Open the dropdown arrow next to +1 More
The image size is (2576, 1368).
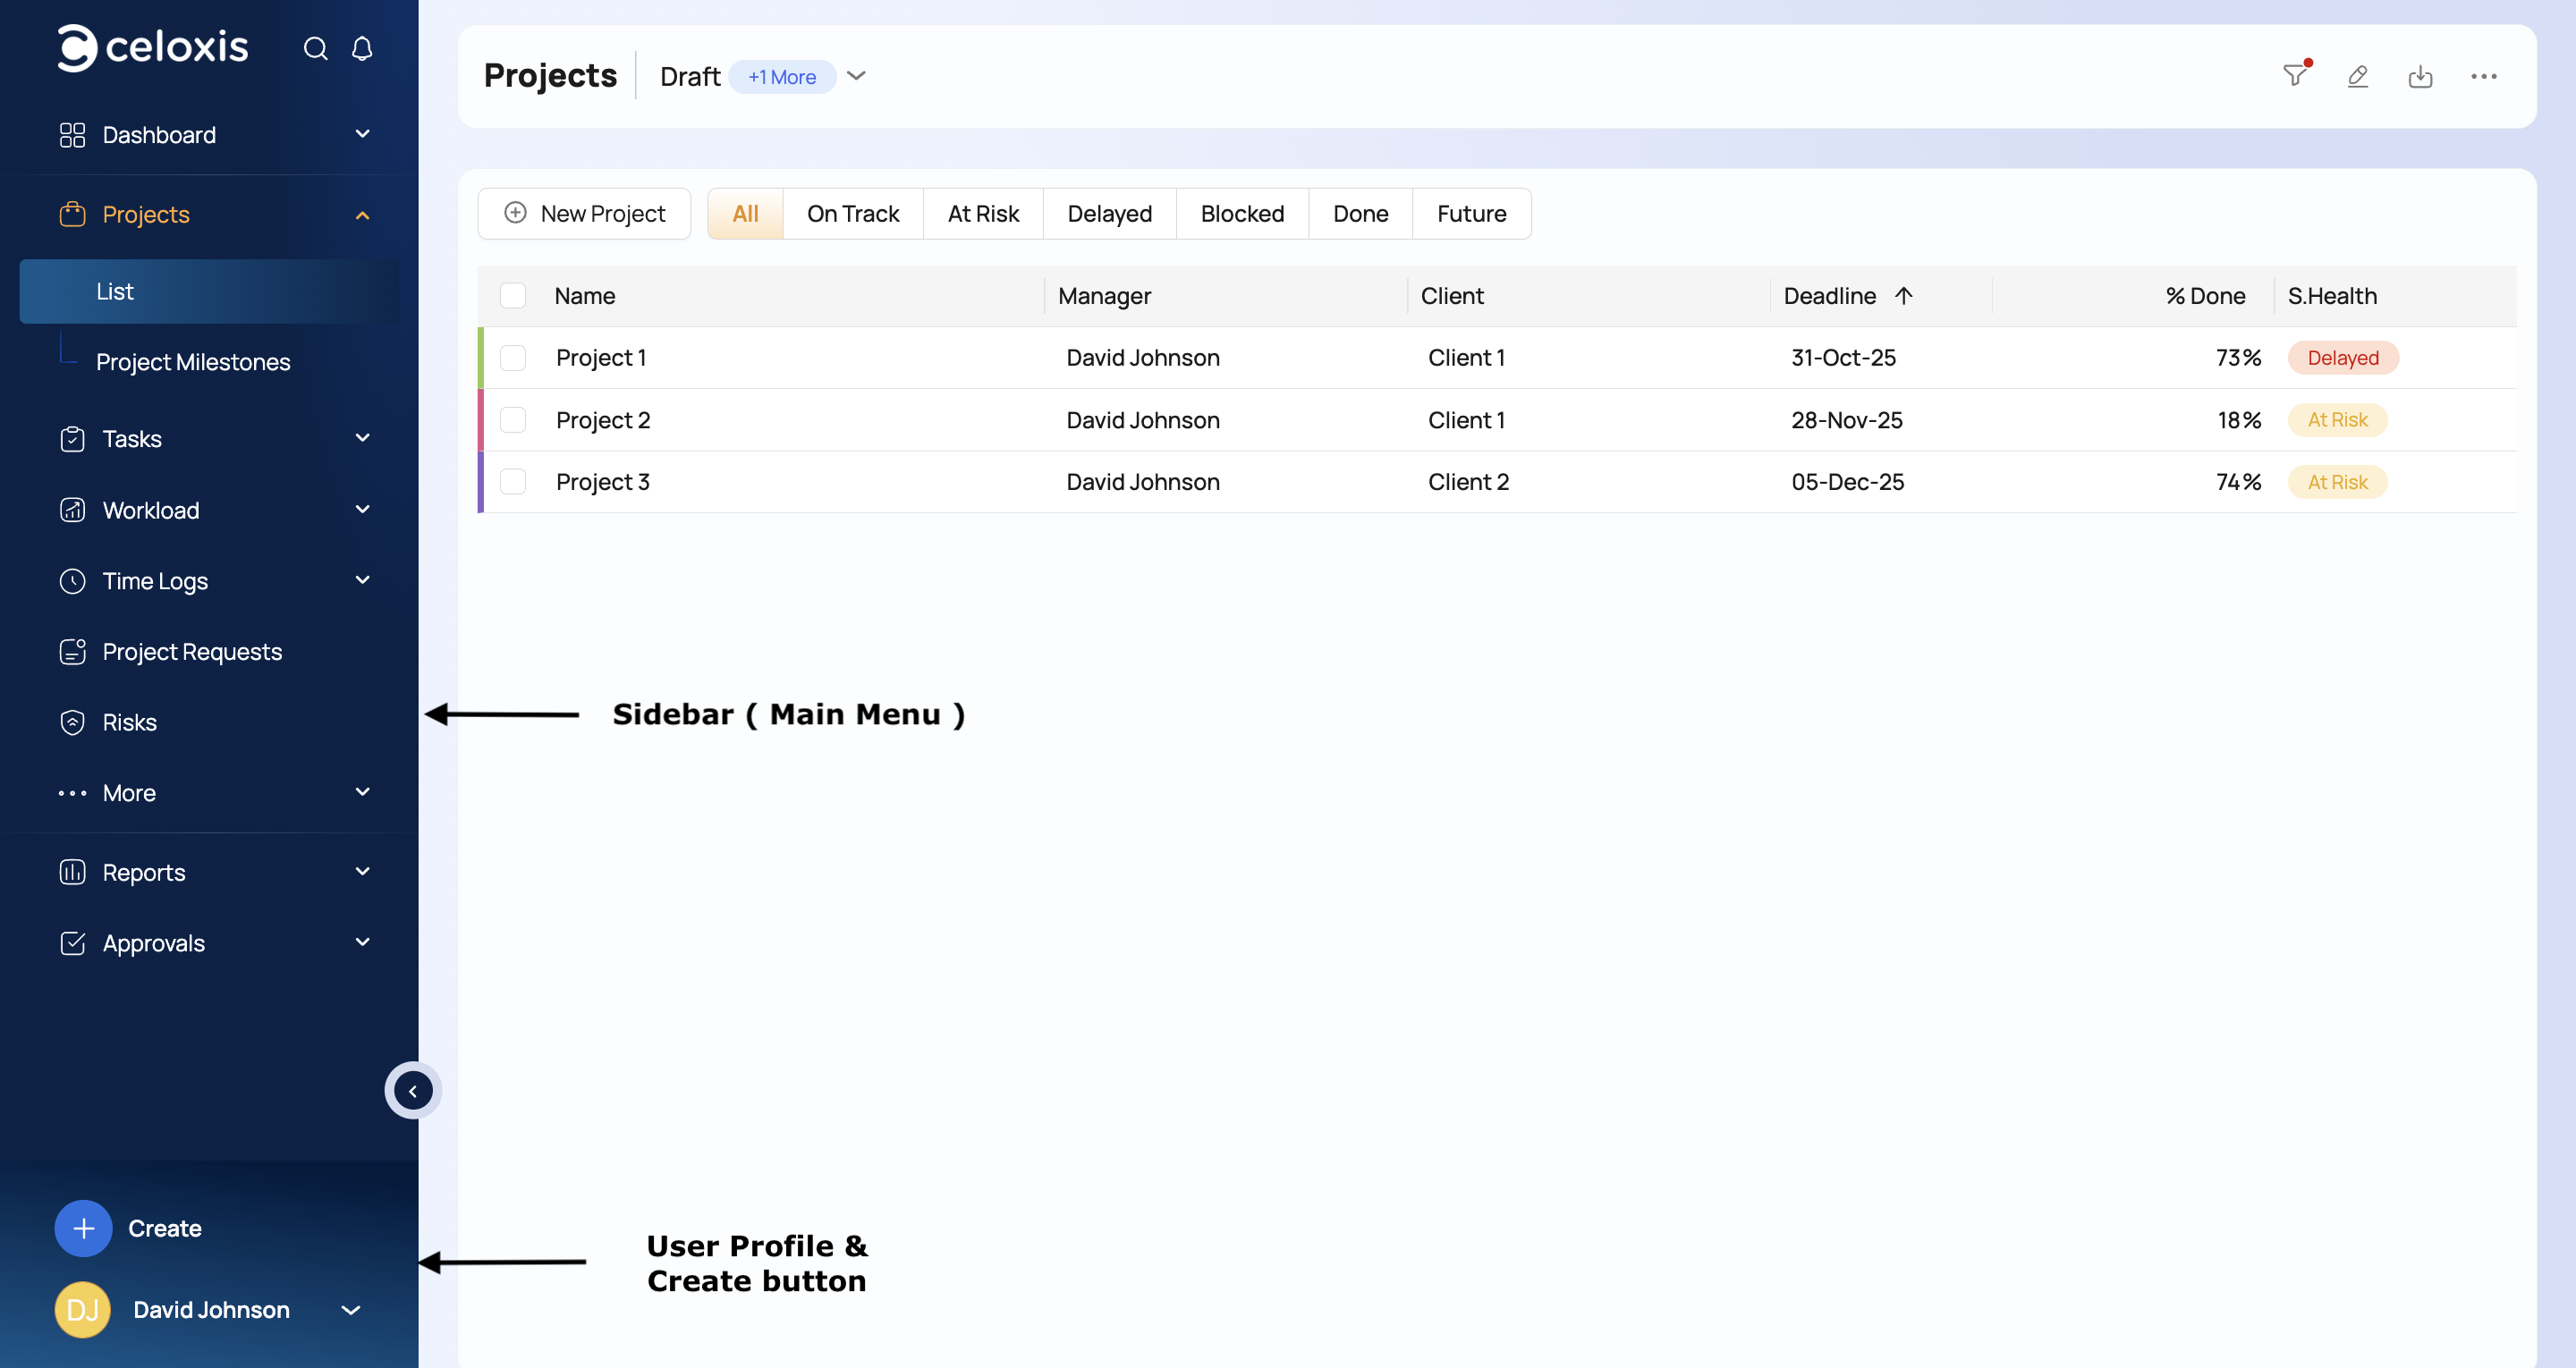coord(856,76)
